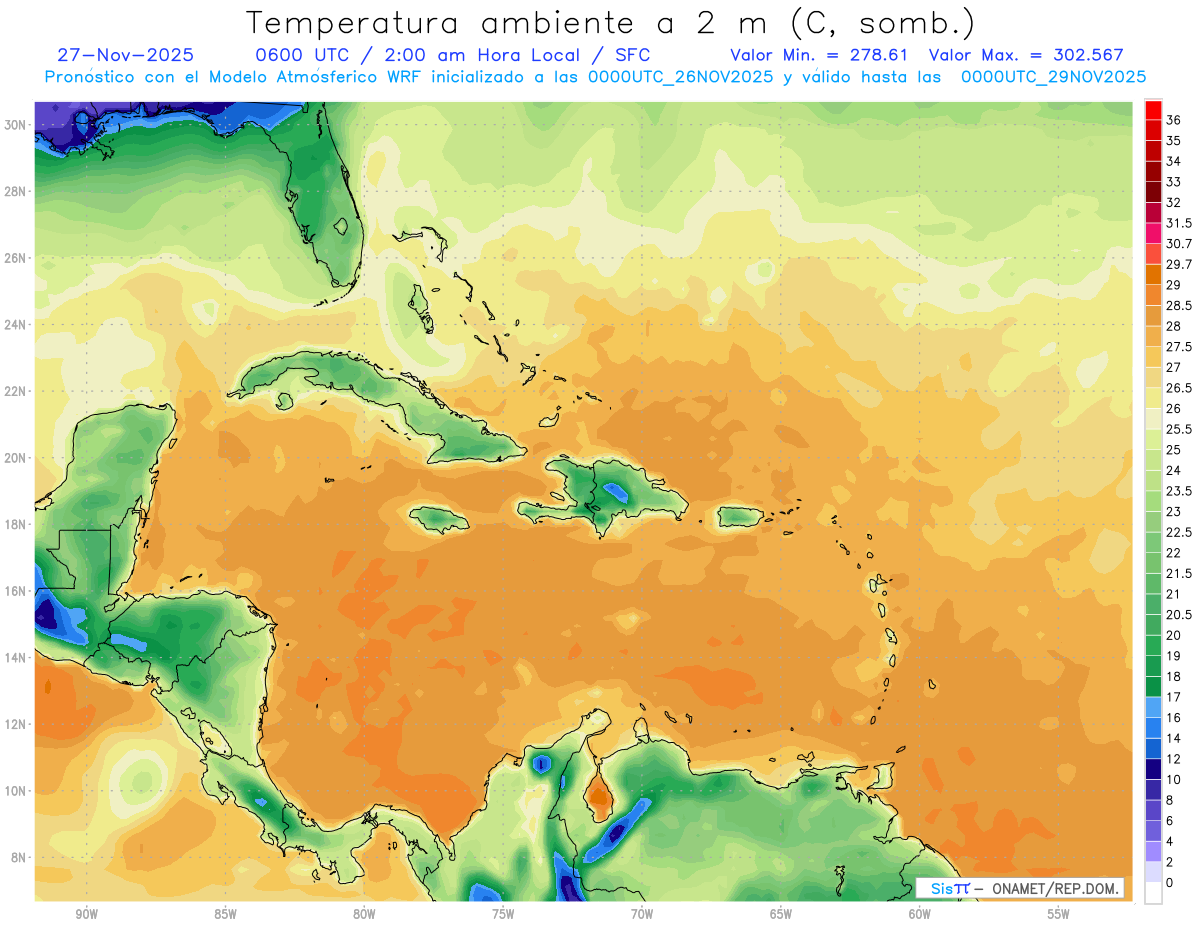
Task: Click the '85W' longitude label
Action: pos(225,914)
